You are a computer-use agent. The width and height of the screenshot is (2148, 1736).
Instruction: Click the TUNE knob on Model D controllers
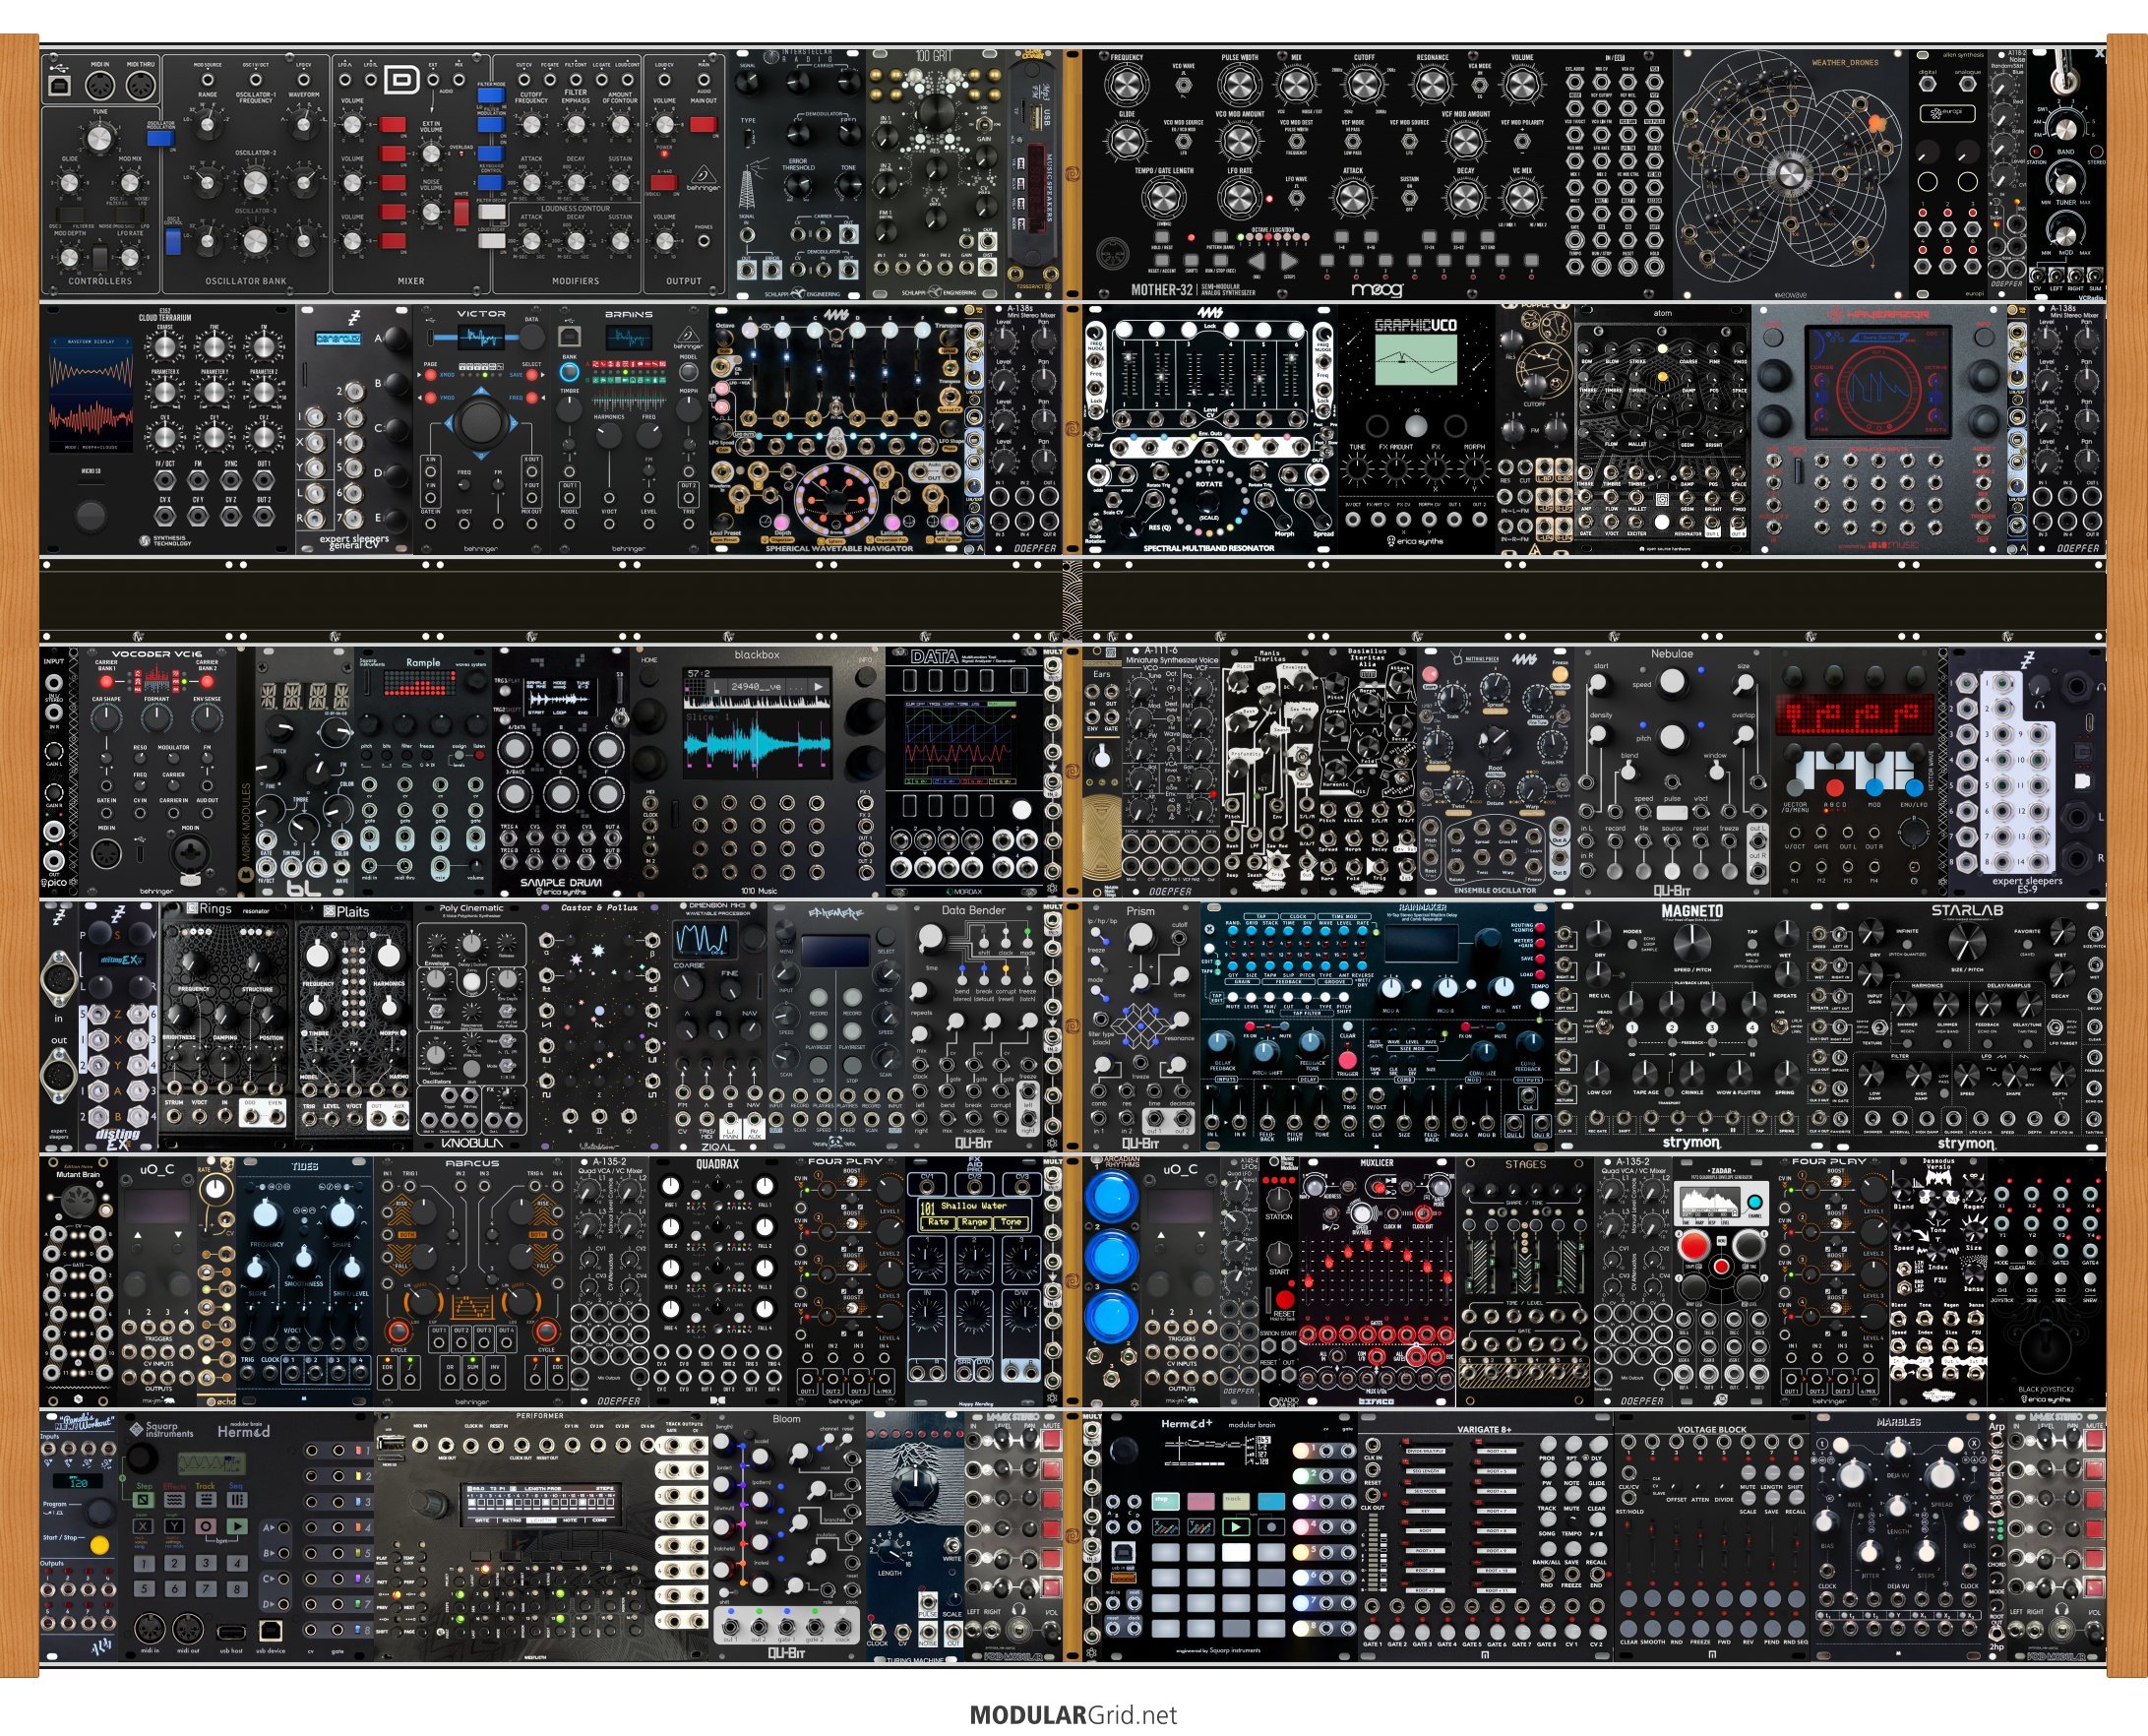pyautogui.click(x=100, y=139)
